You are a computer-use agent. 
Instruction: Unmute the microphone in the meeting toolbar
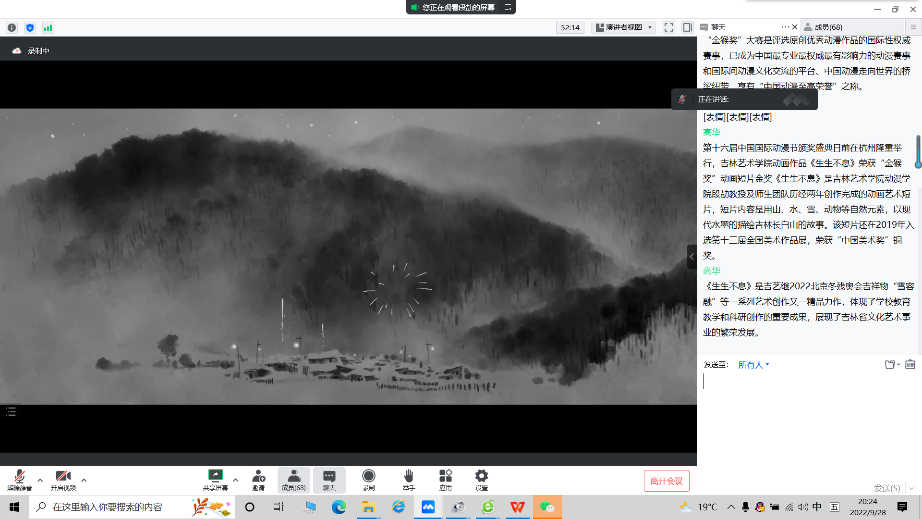tap(19, 480)
